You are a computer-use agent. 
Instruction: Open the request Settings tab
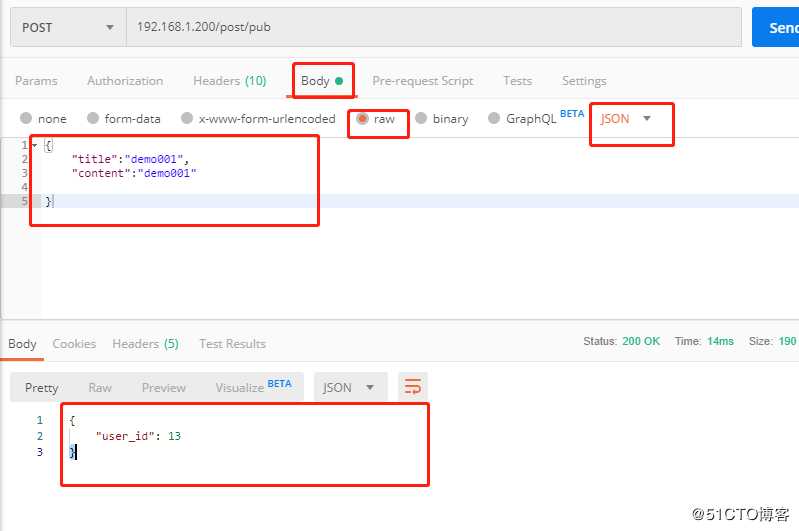coord(584,81)
